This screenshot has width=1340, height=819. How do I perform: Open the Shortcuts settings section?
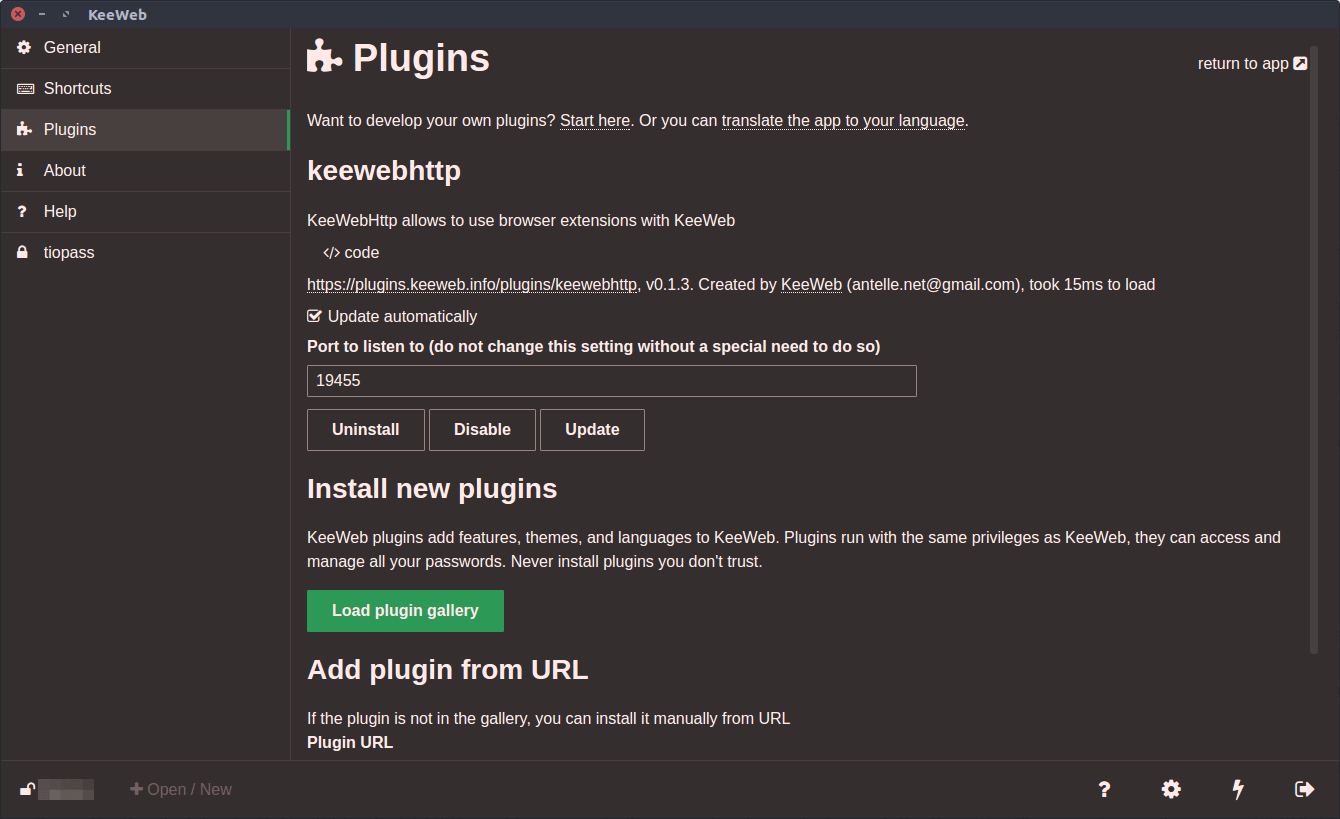coord(145,88)
